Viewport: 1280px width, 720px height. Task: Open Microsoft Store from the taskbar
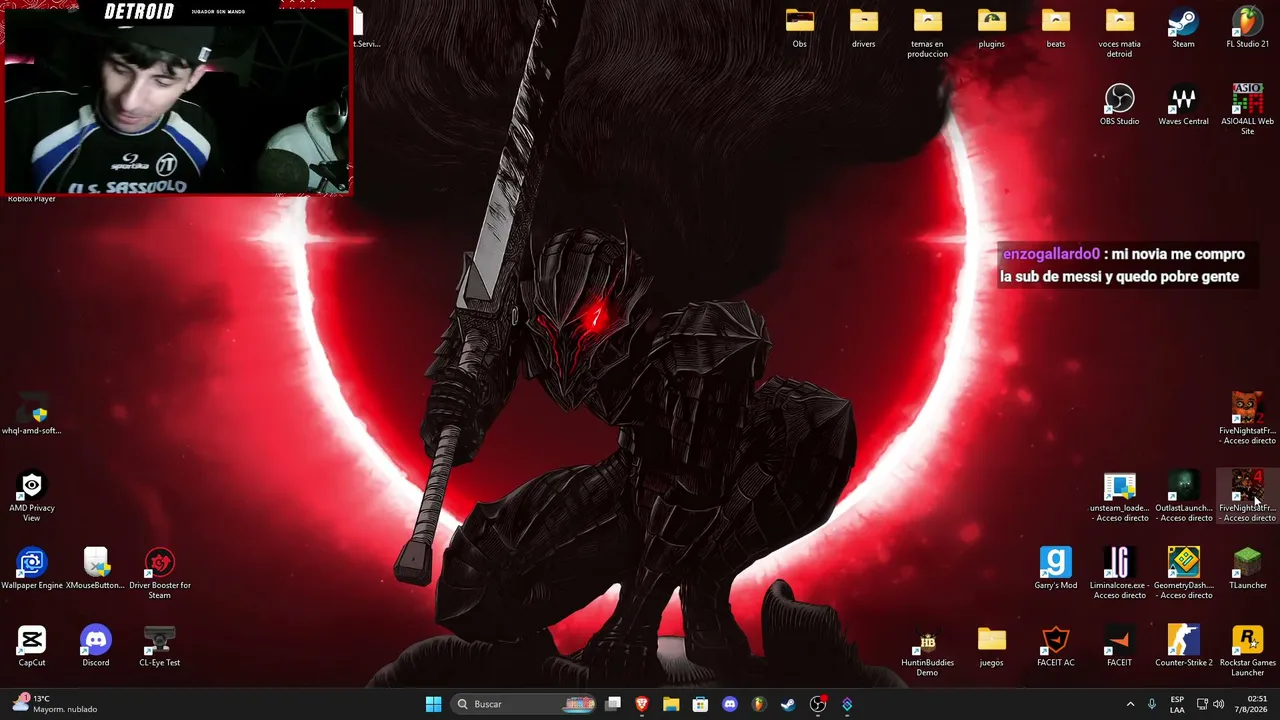pyautogui.click(x=700, y=704)
